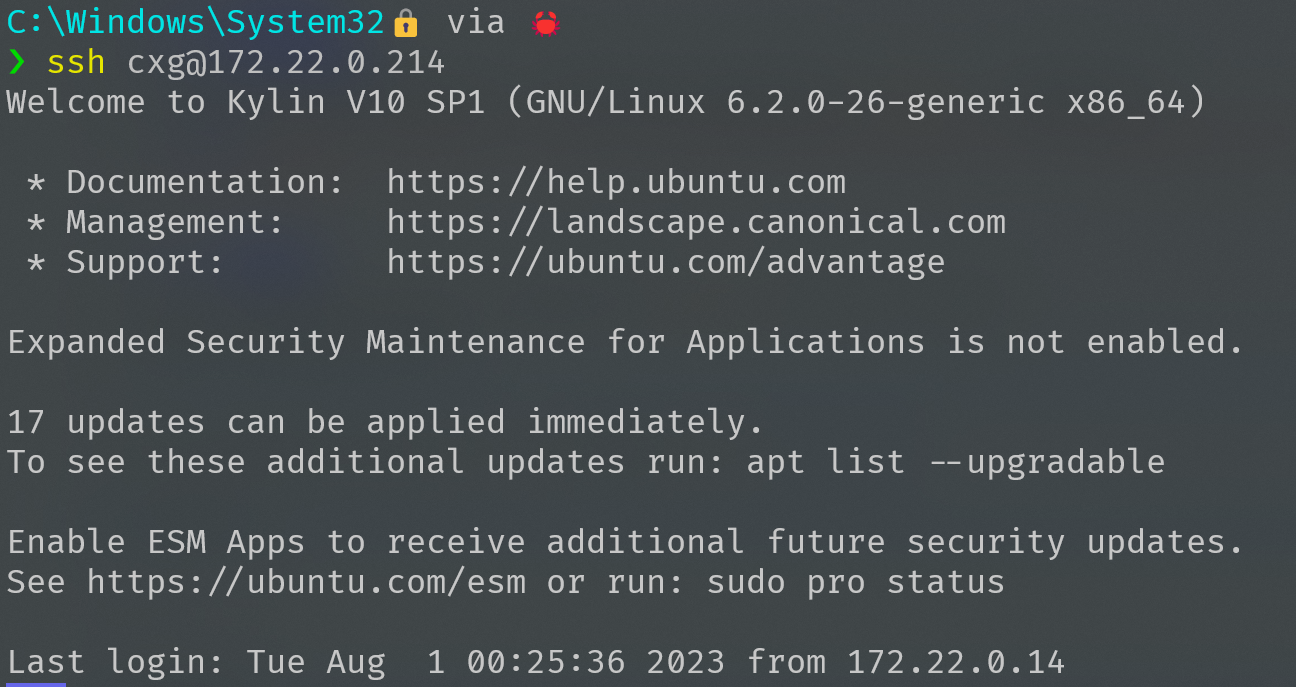Viewport: 1296px width, 687px height.
Task: Click the red crab Rust icon
Action: point(544,23)
